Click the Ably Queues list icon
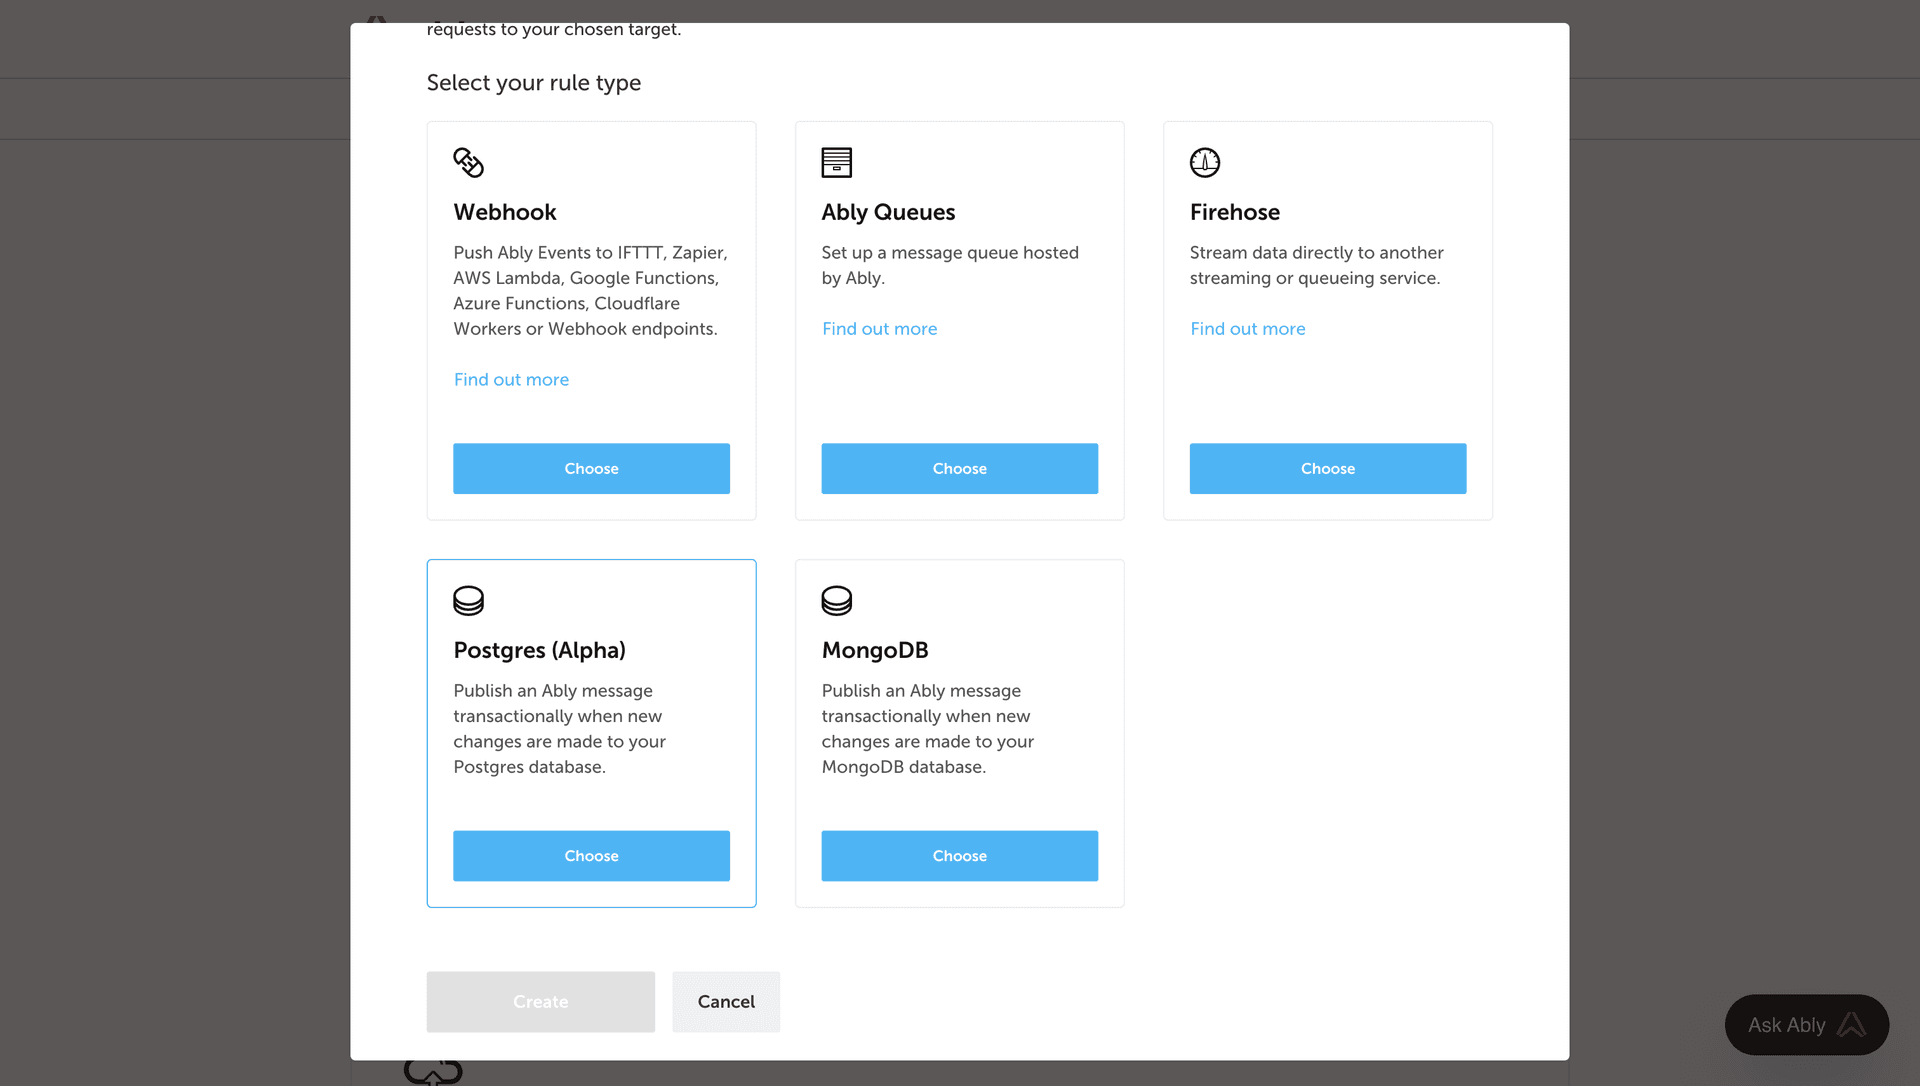Viewport: 1920px width, 1086px height. 836,162
